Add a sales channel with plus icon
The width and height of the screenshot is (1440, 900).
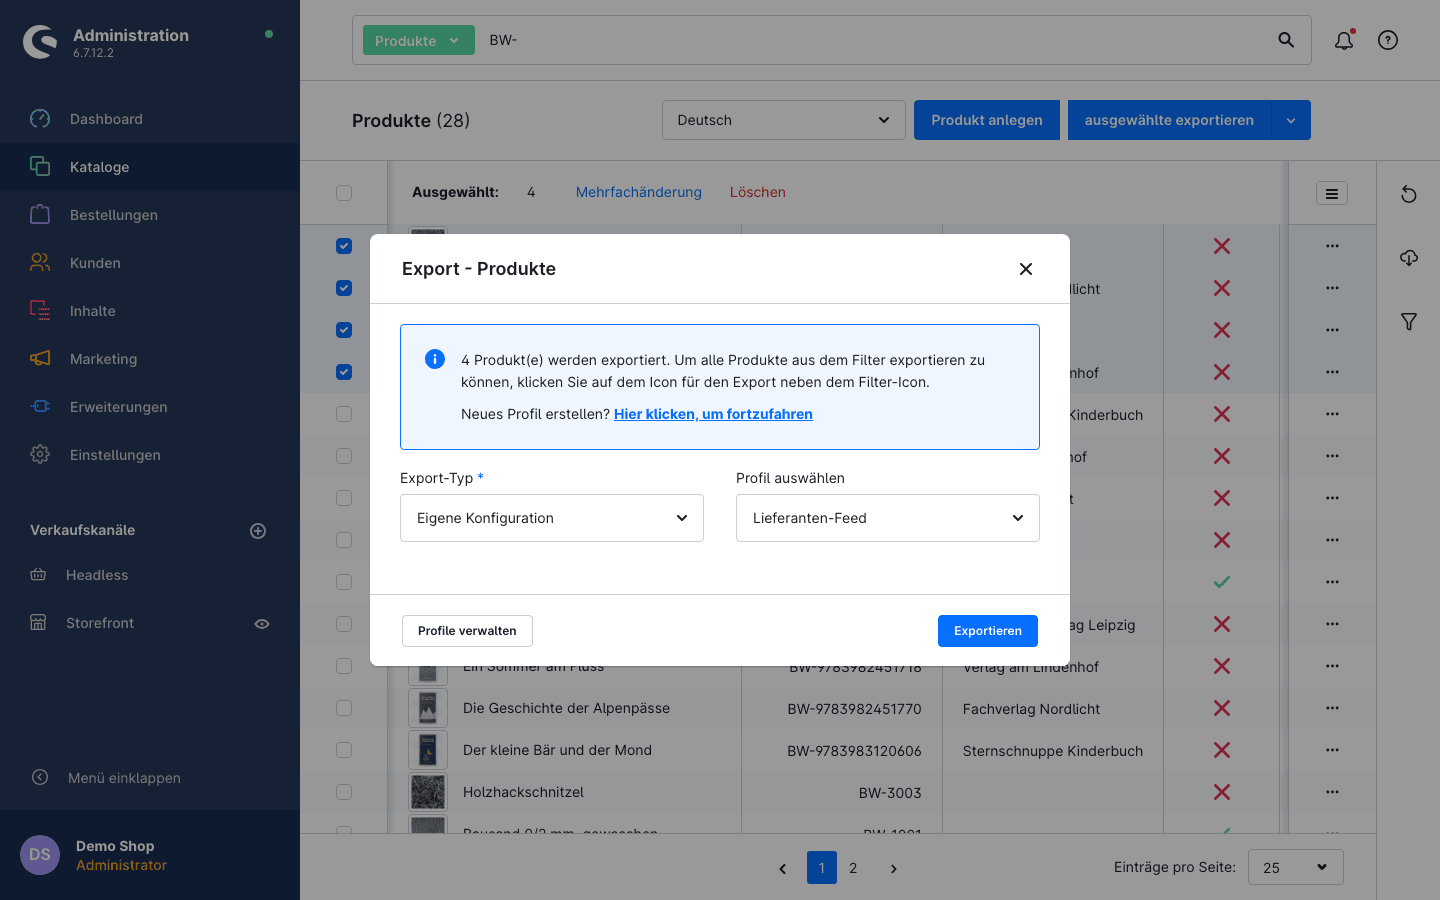point(258,531)
